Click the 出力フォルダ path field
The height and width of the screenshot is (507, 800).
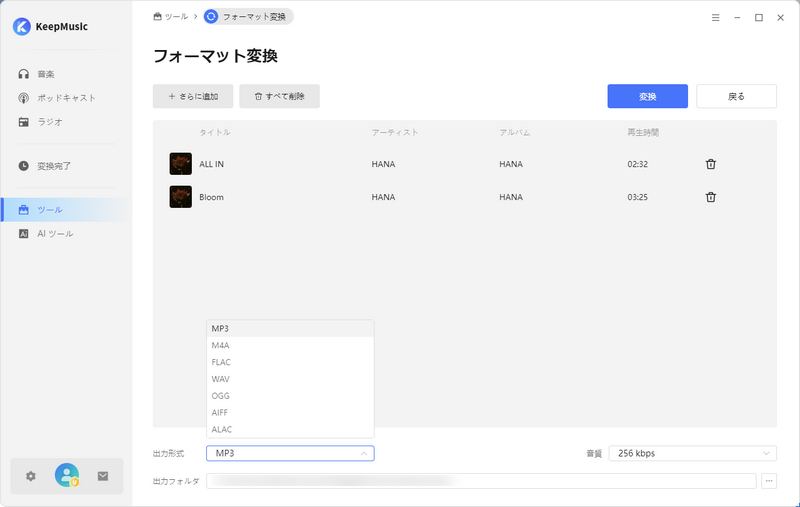point(481,481)
